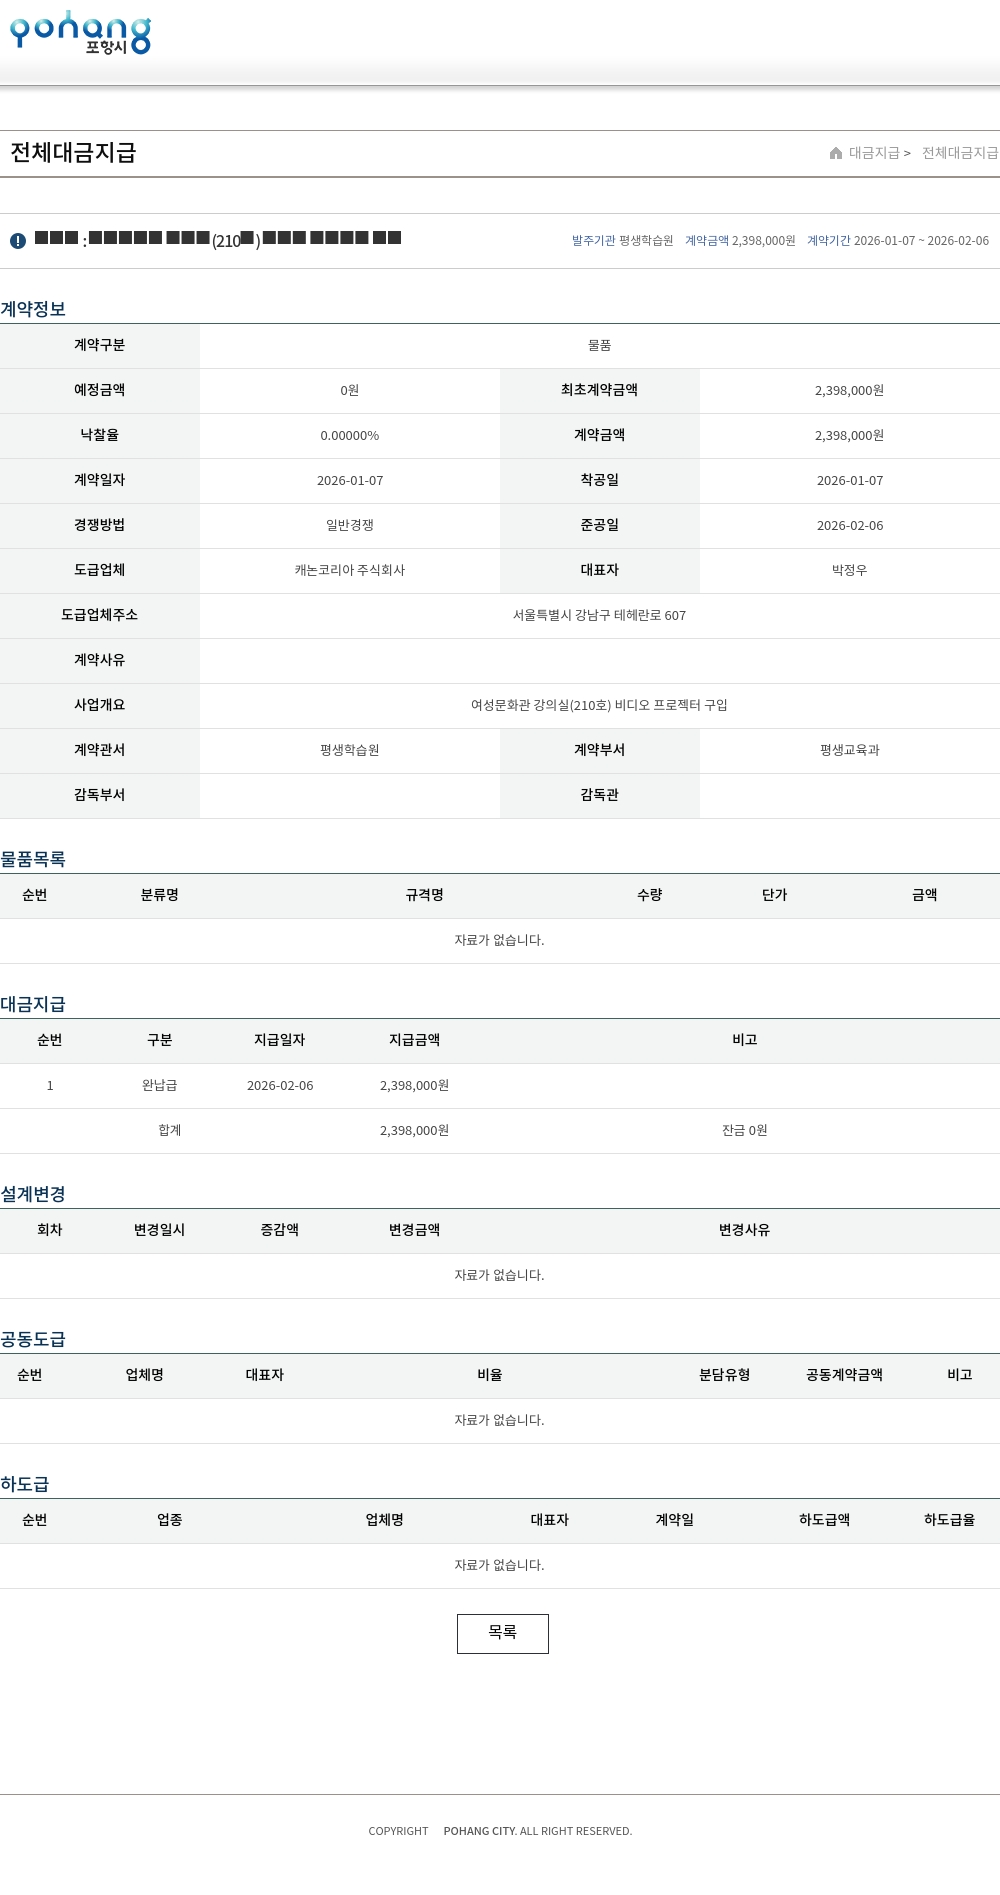
Task: Select the contractor name 캐논코리아 주식회사
Action: [349, 570]
